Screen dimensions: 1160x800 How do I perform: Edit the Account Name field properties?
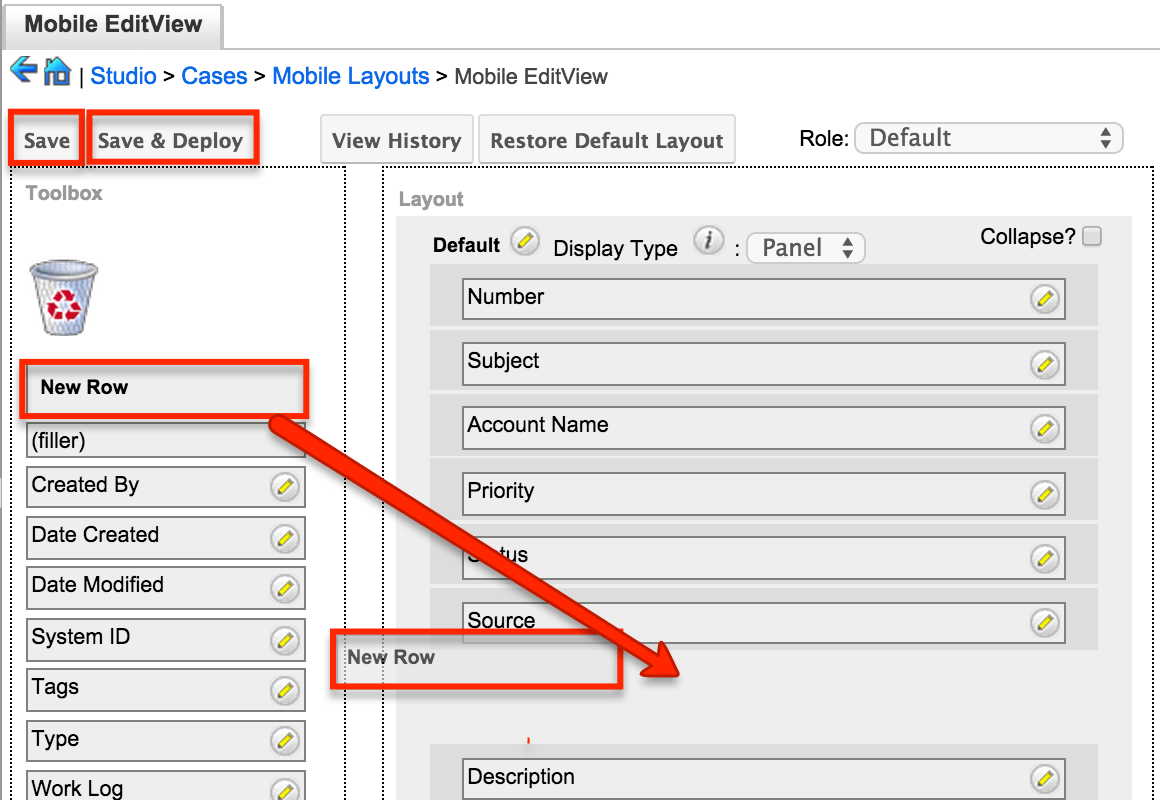pyautogui.click(x=1045, y=428)
